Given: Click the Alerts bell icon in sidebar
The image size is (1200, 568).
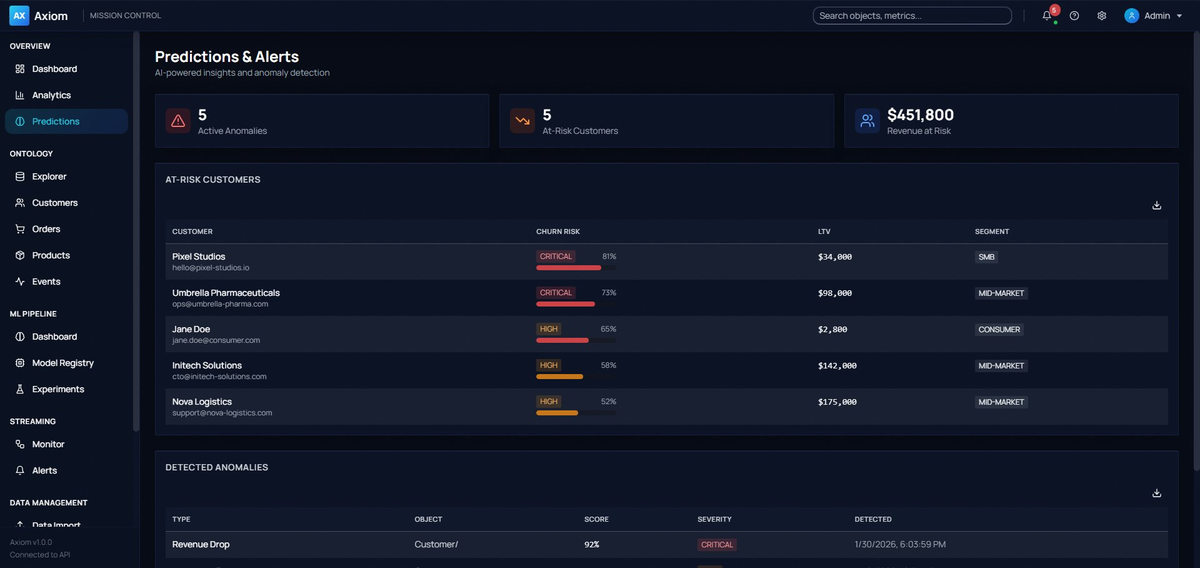Looking at the screenshot, I should coord(20,470).
